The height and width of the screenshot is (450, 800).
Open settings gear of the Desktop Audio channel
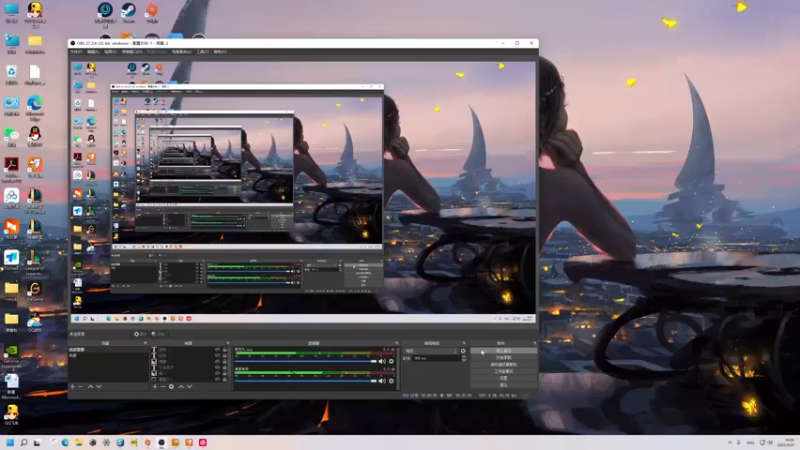tap(391, 381)
